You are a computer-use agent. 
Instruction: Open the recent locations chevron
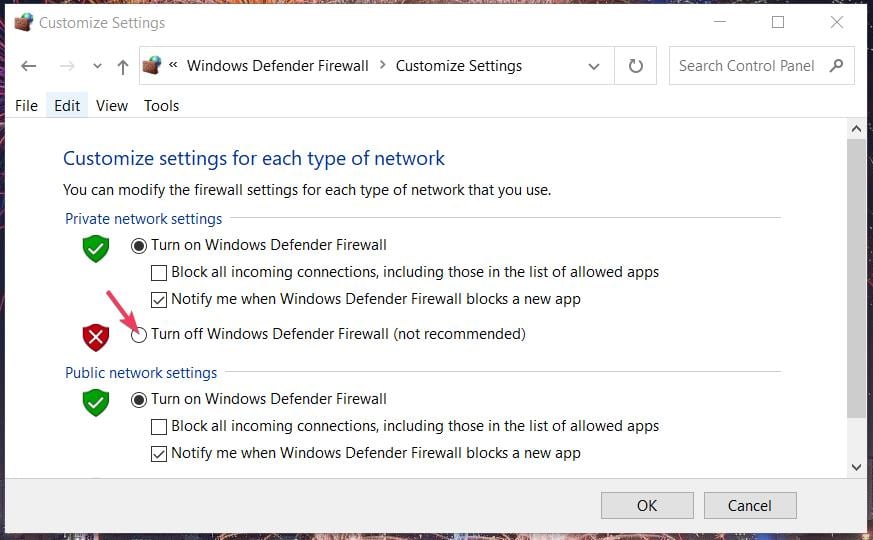pos(97,66)
